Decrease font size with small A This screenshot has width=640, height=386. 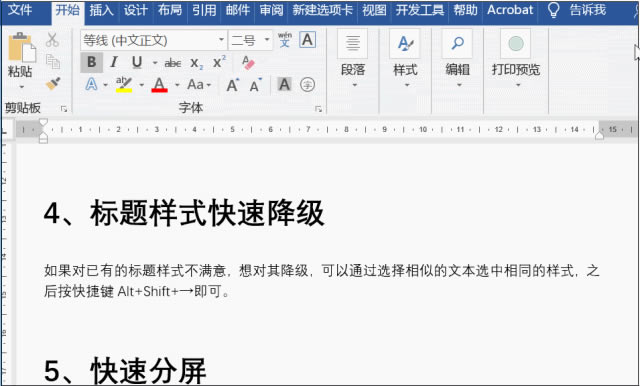click(256, 85)
